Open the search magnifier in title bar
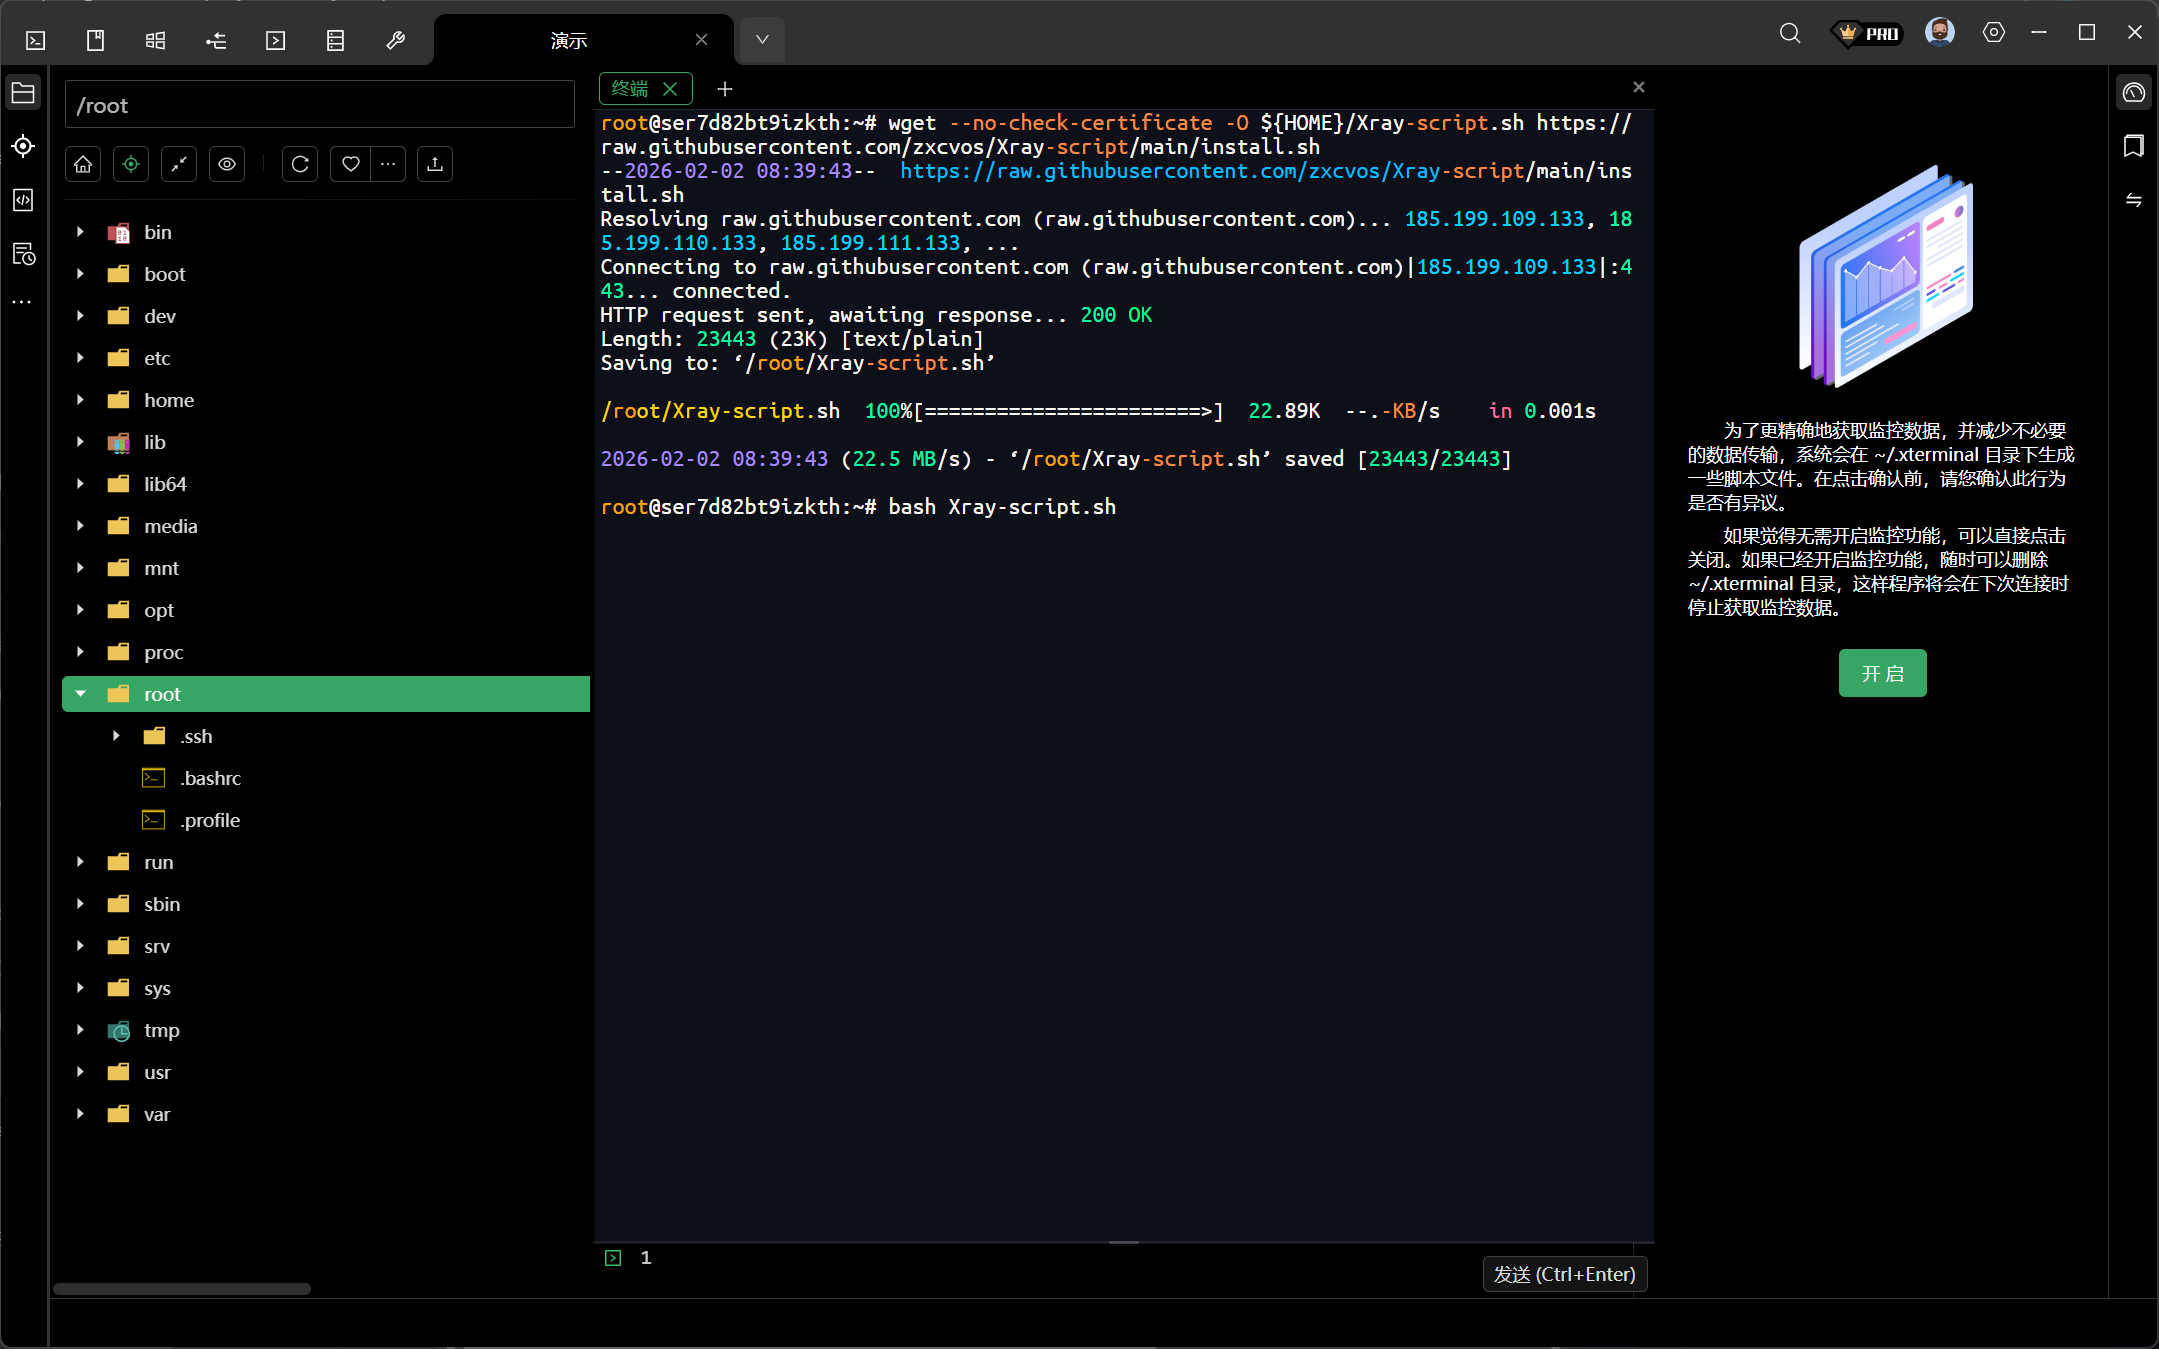Image resolution: width=2159 pixels, height=1349 pixels. [x=1790, y=34]
